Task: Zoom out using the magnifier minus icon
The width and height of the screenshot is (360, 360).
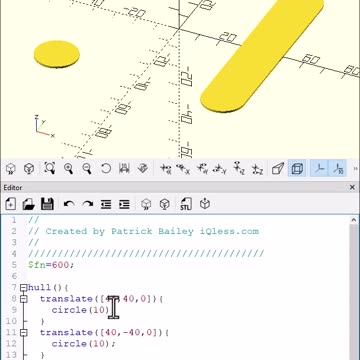Action: pyautogui.click(x=87, y=168)
